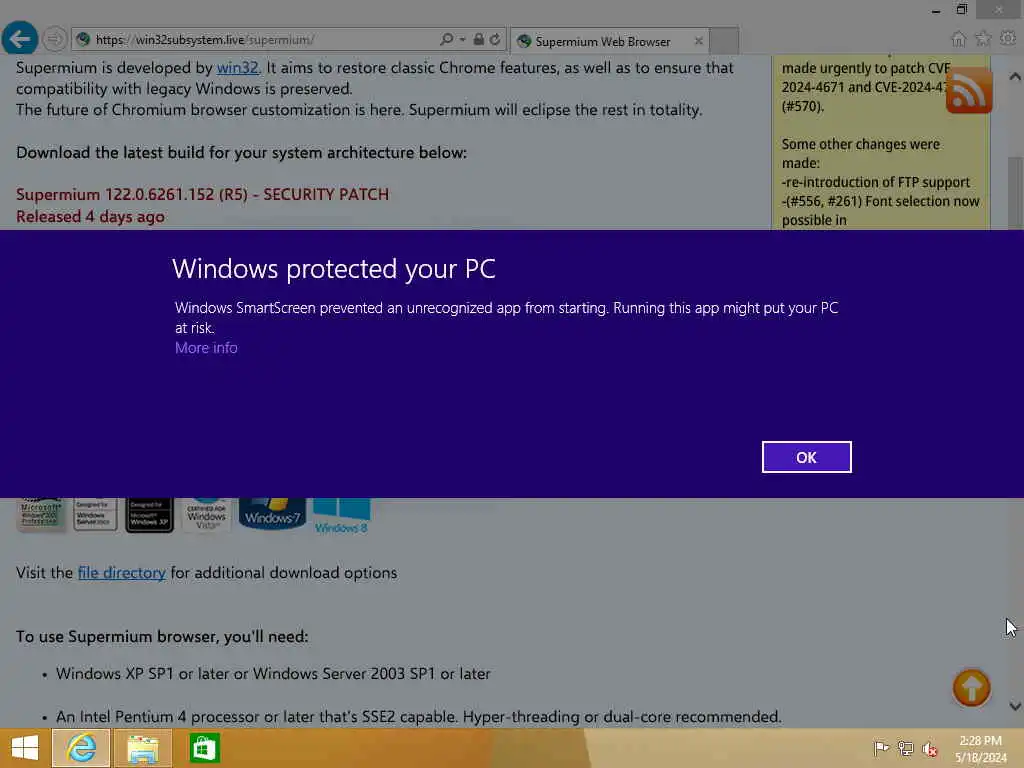Viewport: 1024px width, 768px height.
Task: Open Windows Store from the taskbar
Action: coord(204,748)
